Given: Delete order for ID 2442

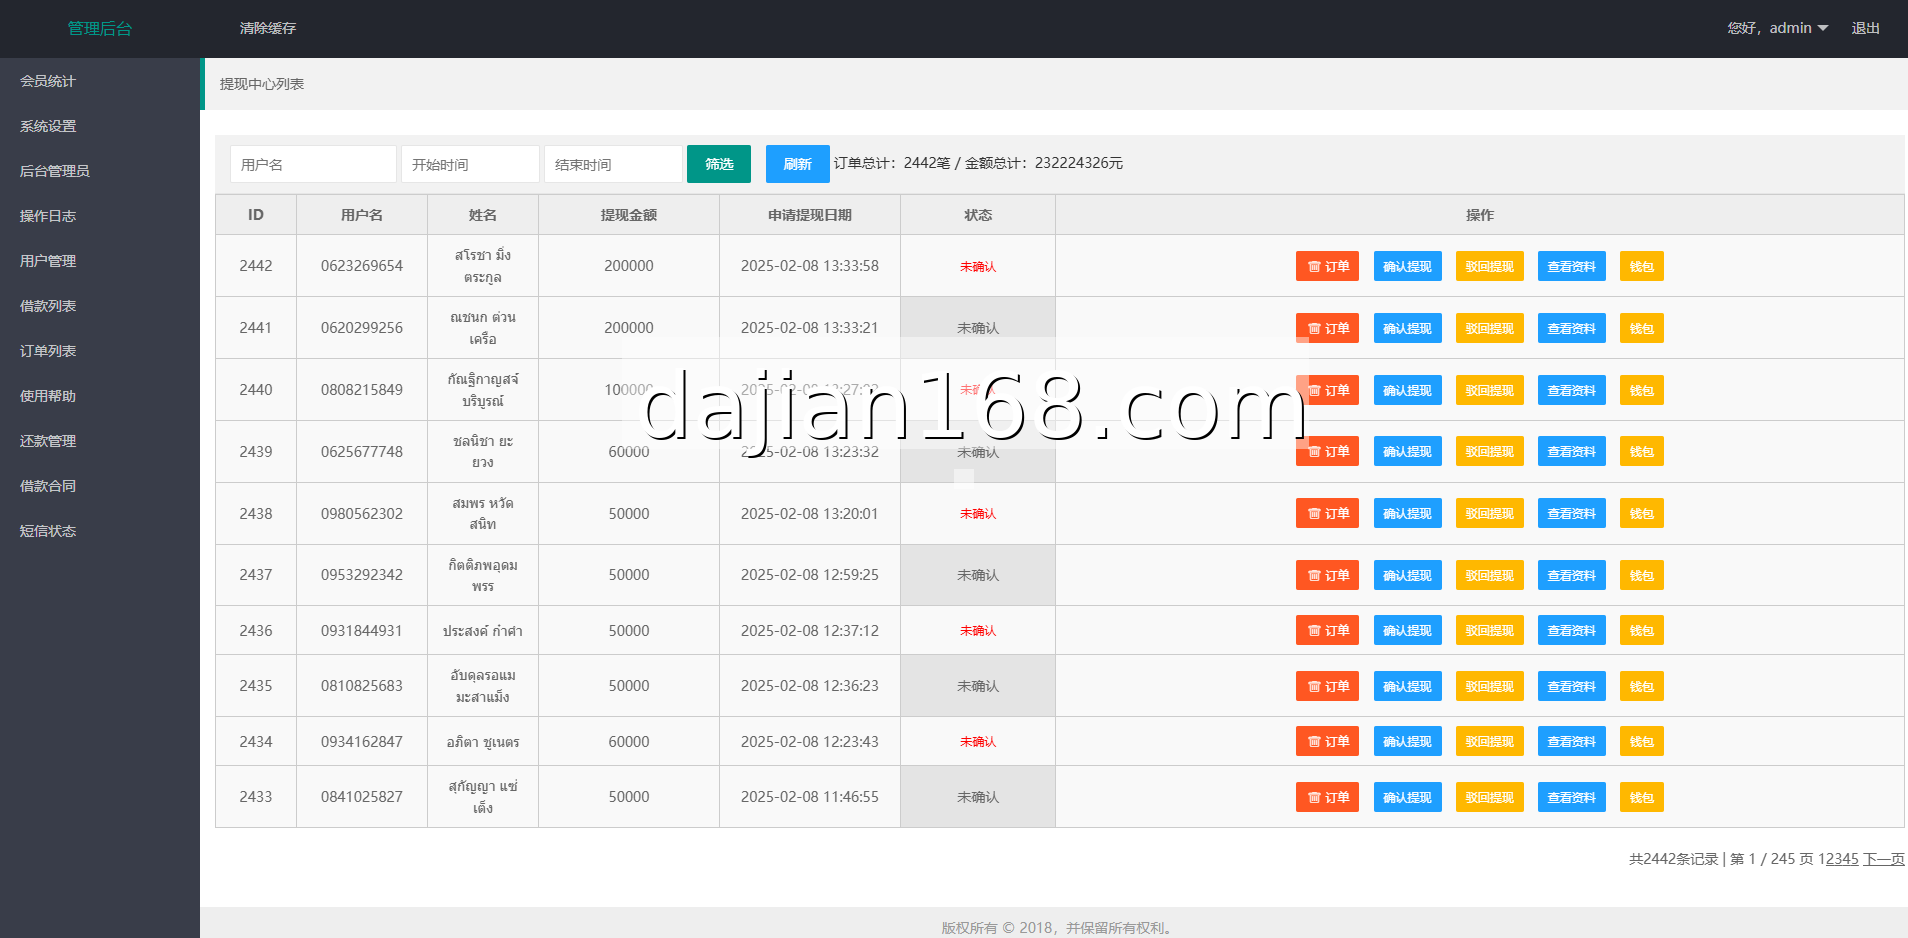Looking at the screenshot, I should tap(1327, 266).
